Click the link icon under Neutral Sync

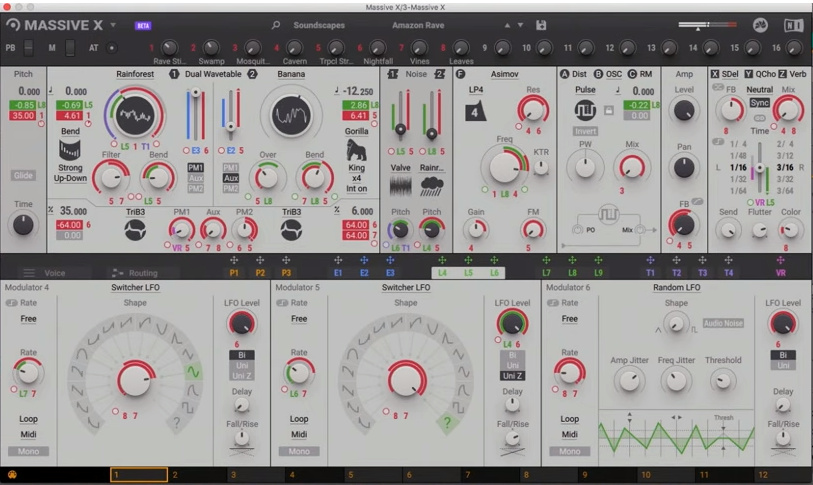coord(760,118)
